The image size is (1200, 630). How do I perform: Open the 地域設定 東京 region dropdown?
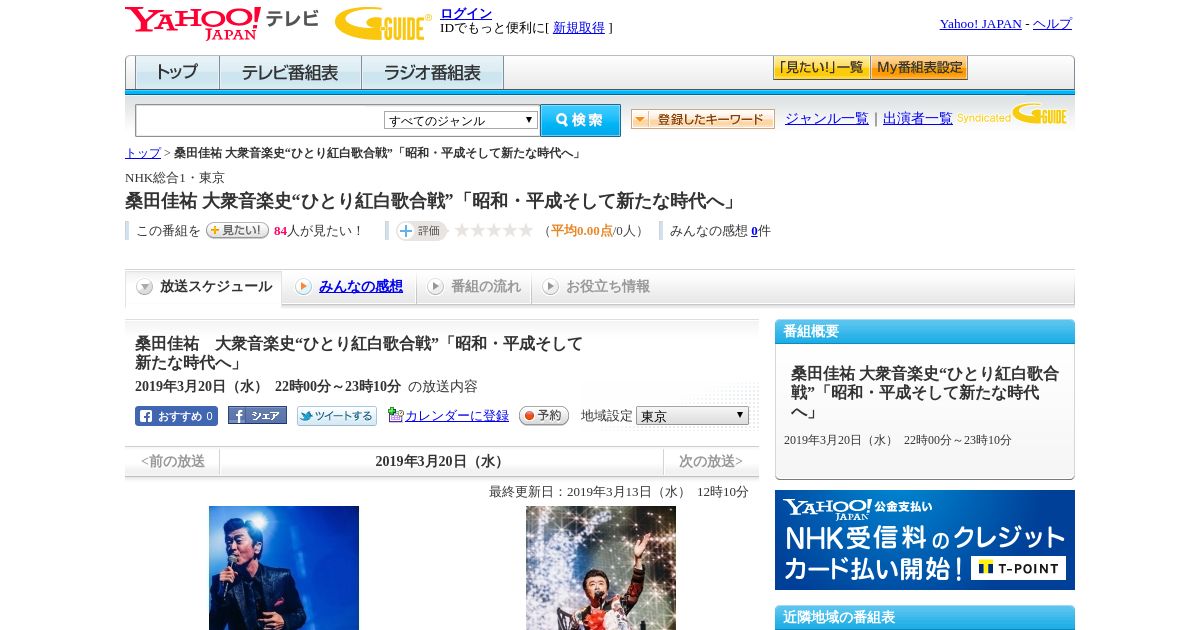pos(692,415)
